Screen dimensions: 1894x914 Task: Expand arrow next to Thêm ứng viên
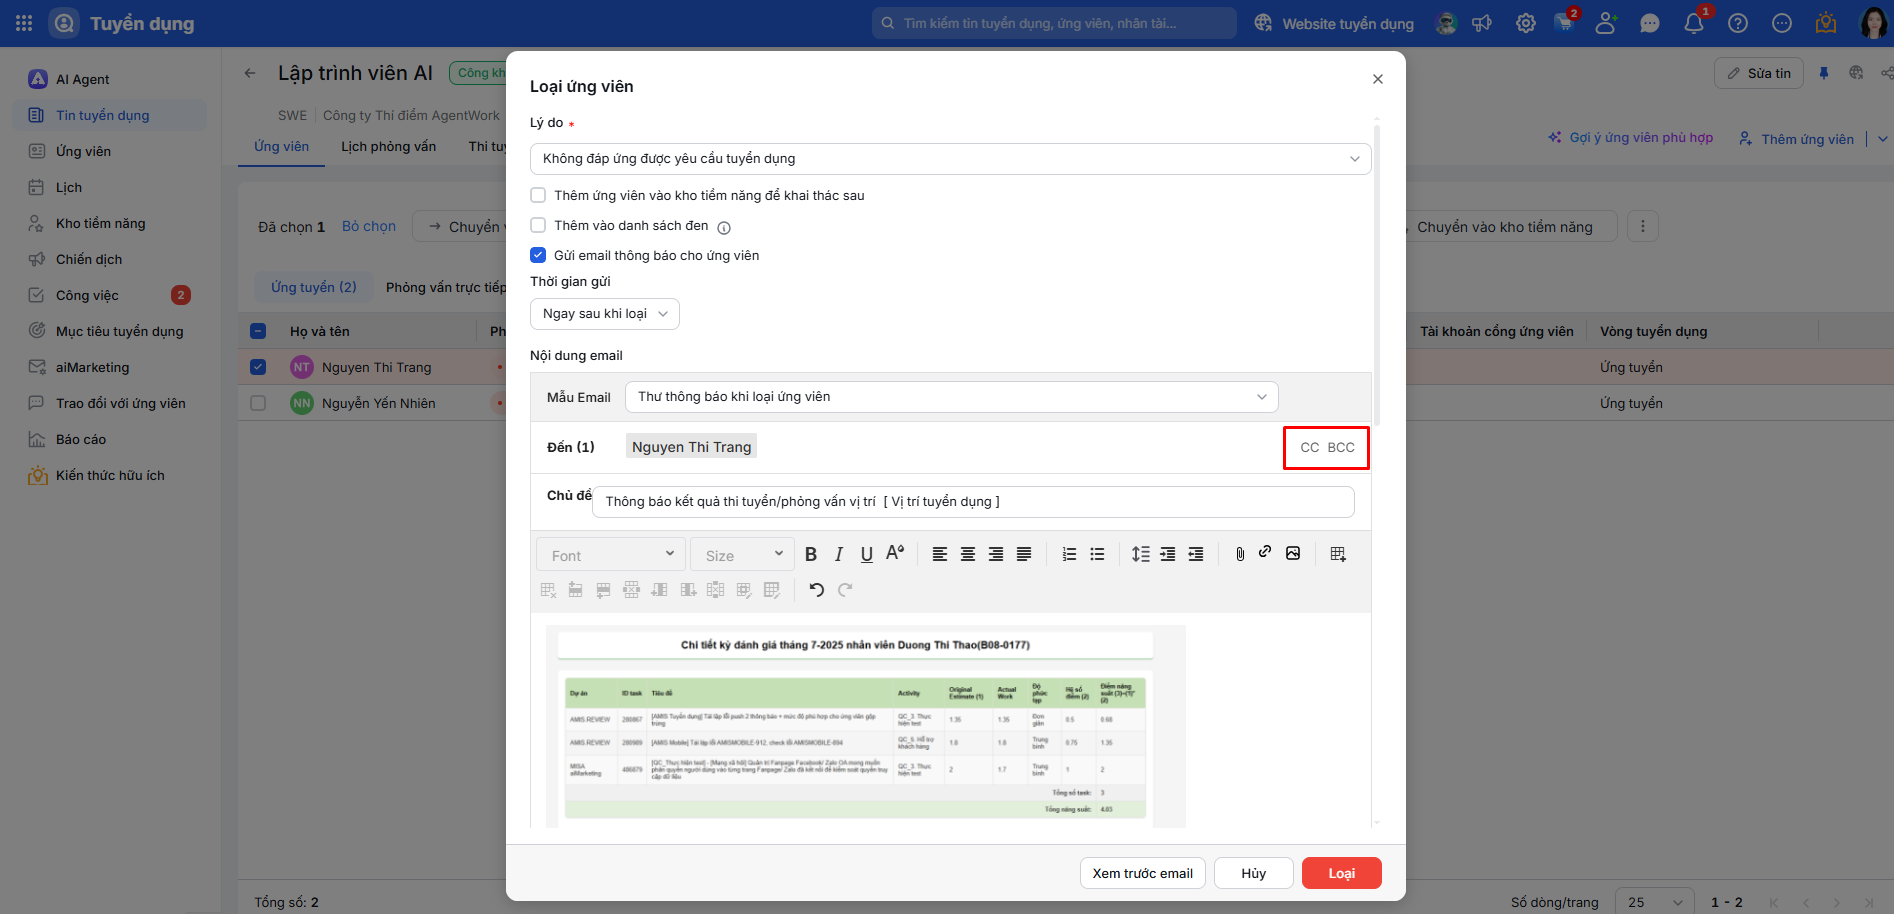(x=1883, y=139)
